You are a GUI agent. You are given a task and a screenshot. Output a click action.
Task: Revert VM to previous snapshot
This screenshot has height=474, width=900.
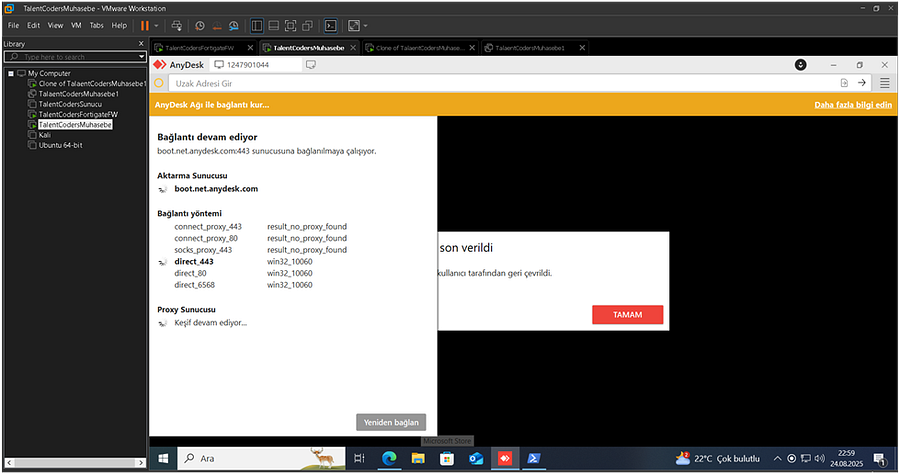(217, 26)
